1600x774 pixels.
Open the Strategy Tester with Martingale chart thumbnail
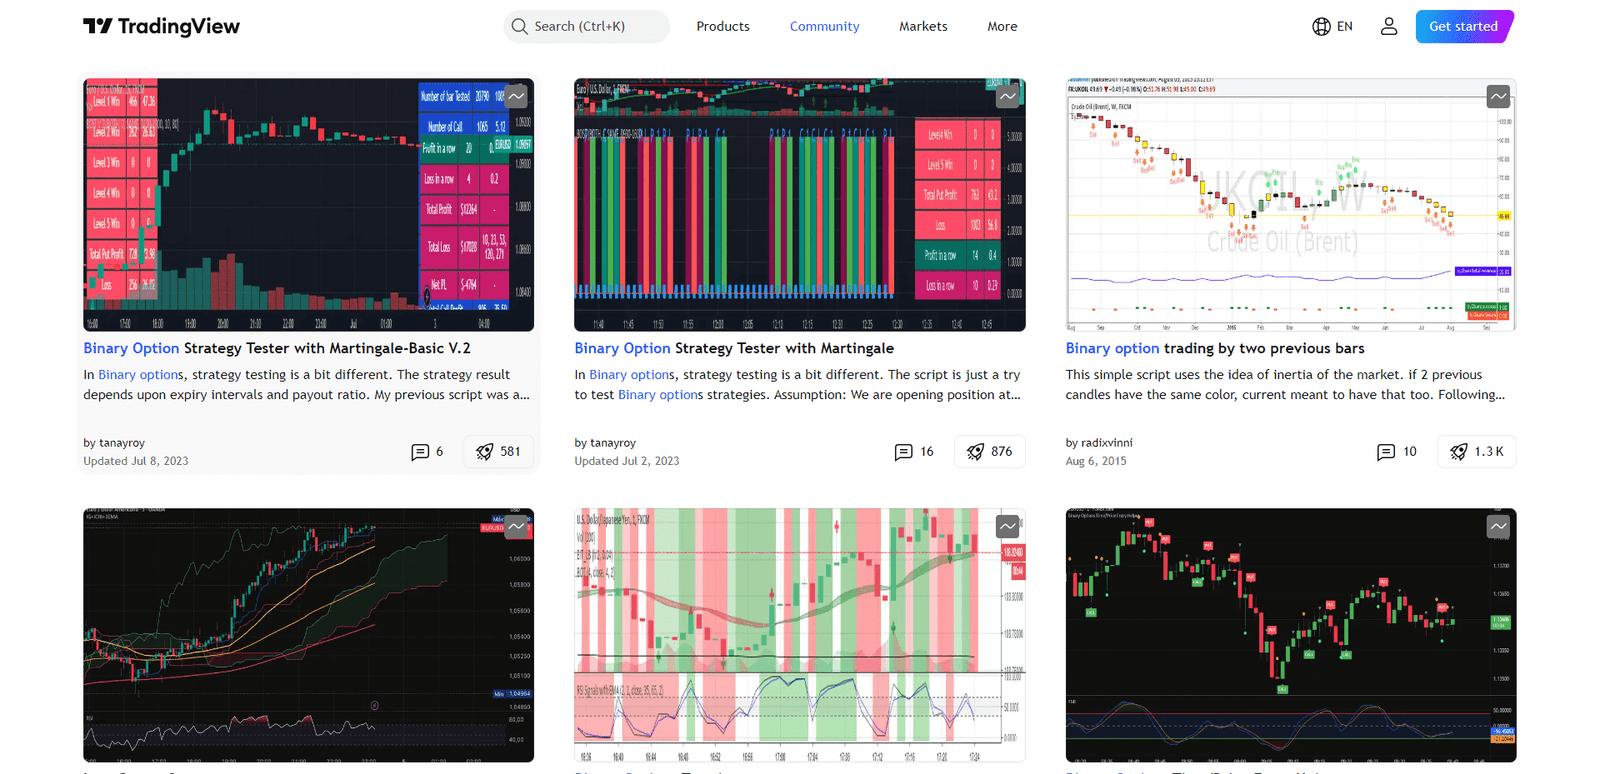tap(800, 205)
